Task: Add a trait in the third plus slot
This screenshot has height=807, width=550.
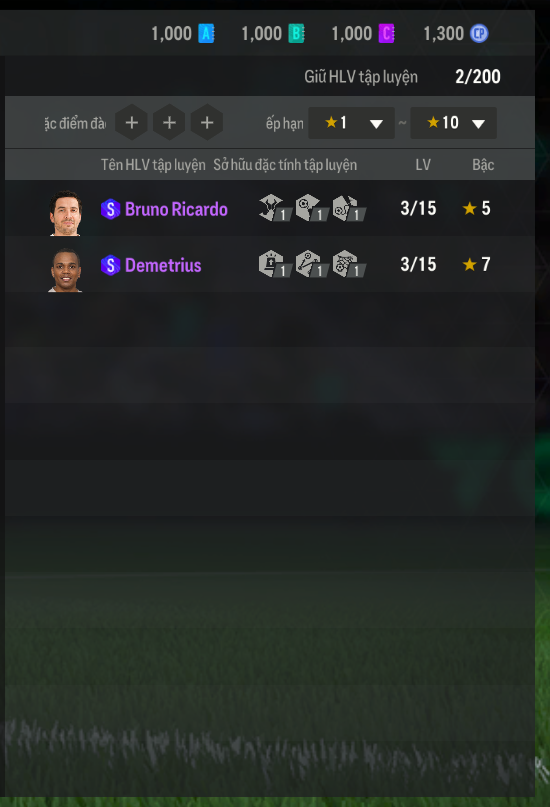Action: [207, 122]
